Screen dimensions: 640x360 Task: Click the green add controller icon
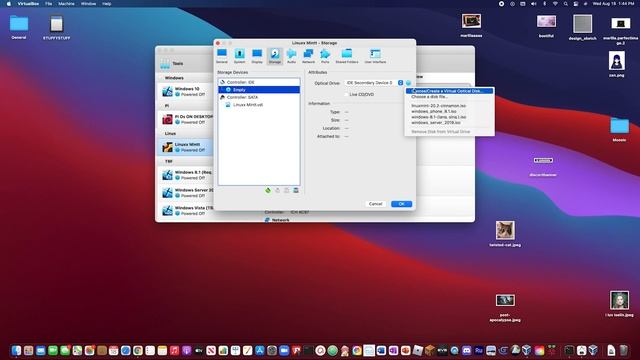[268, 190]
